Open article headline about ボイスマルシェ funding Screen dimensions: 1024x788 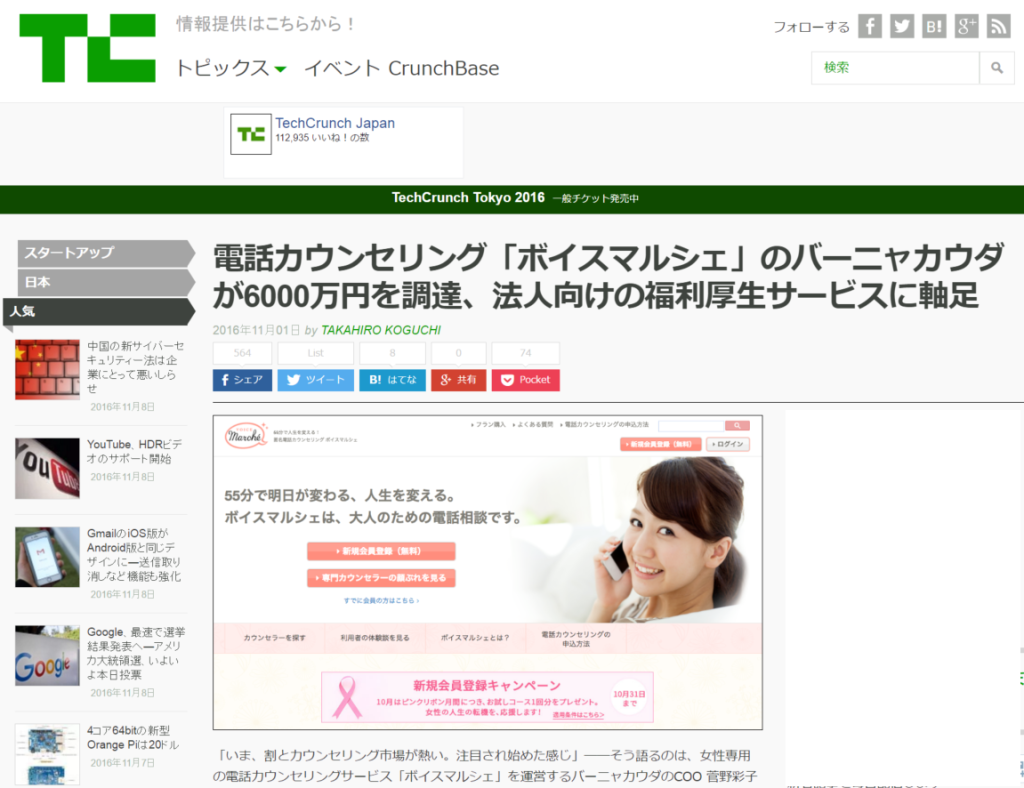608,276
